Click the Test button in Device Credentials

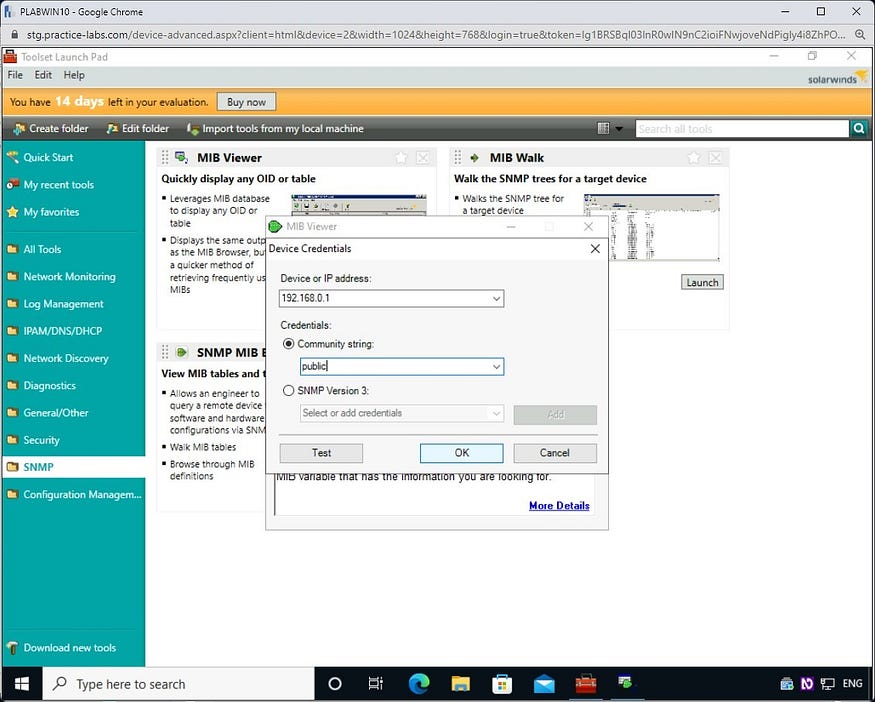point(321,453)
